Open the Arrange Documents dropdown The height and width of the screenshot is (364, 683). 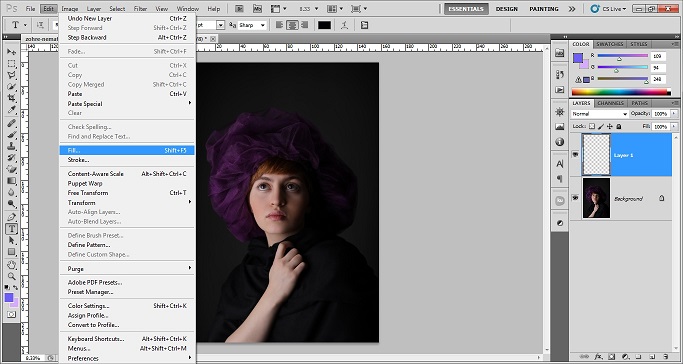coord(335,8)
